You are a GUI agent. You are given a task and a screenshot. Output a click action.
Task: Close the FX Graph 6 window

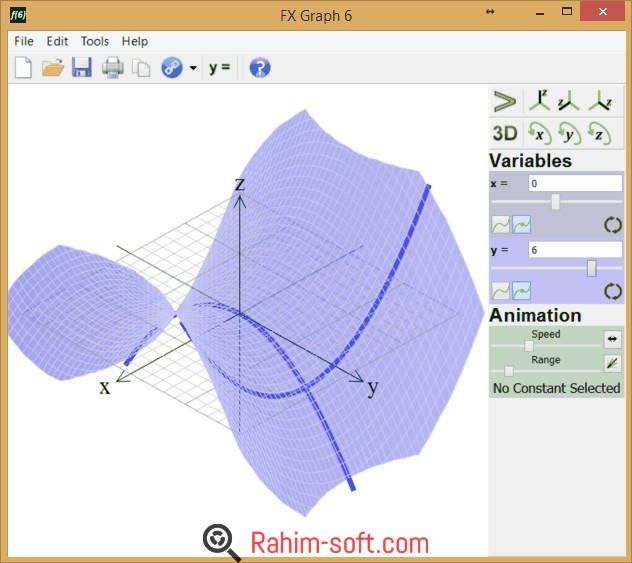click(603, 12)
